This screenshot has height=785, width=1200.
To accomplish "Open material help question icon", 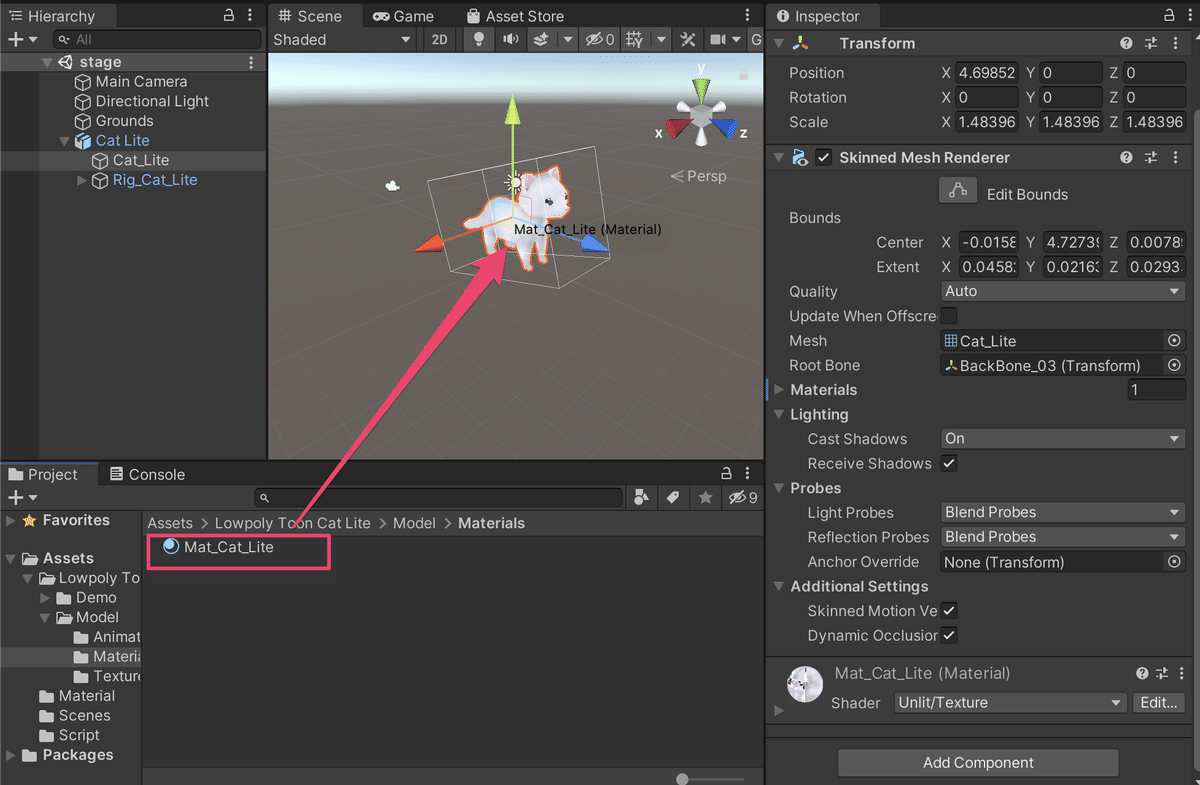I will click(1143, 674).
